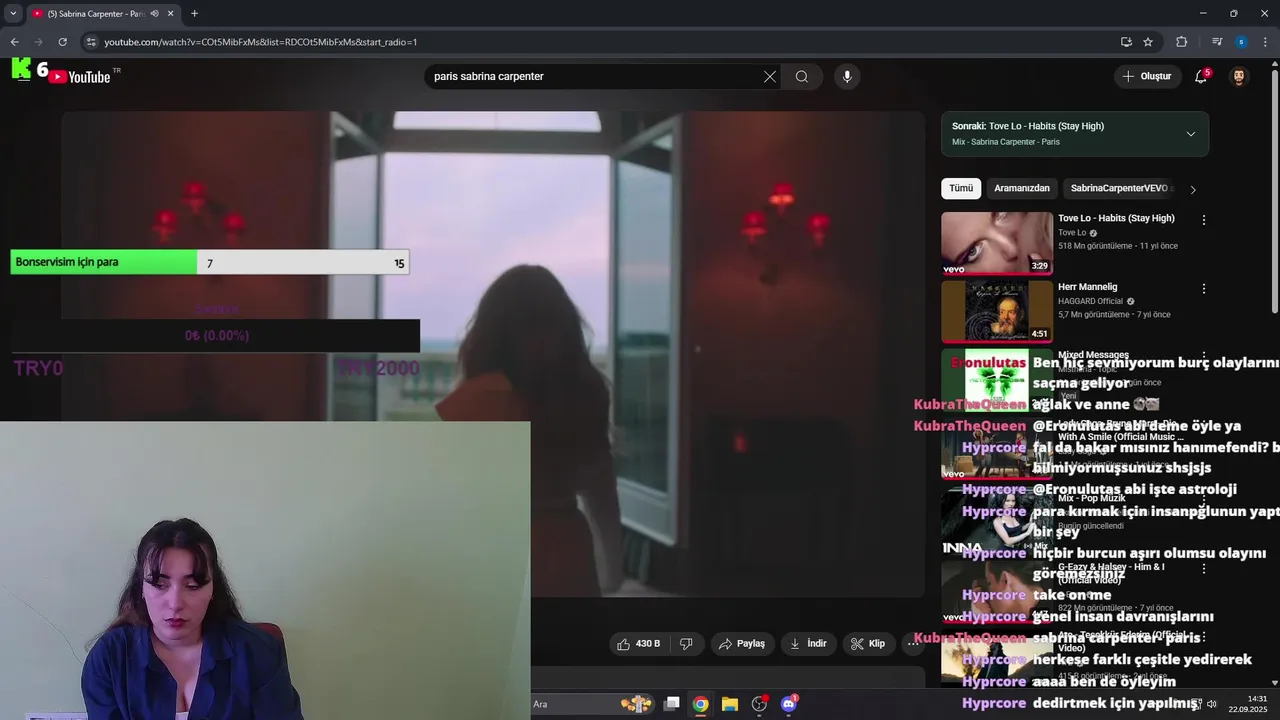Open the three-dot menu beside Klip
Screen dimensions: 1280x720
pyautogui.click(x=913, y=644)
